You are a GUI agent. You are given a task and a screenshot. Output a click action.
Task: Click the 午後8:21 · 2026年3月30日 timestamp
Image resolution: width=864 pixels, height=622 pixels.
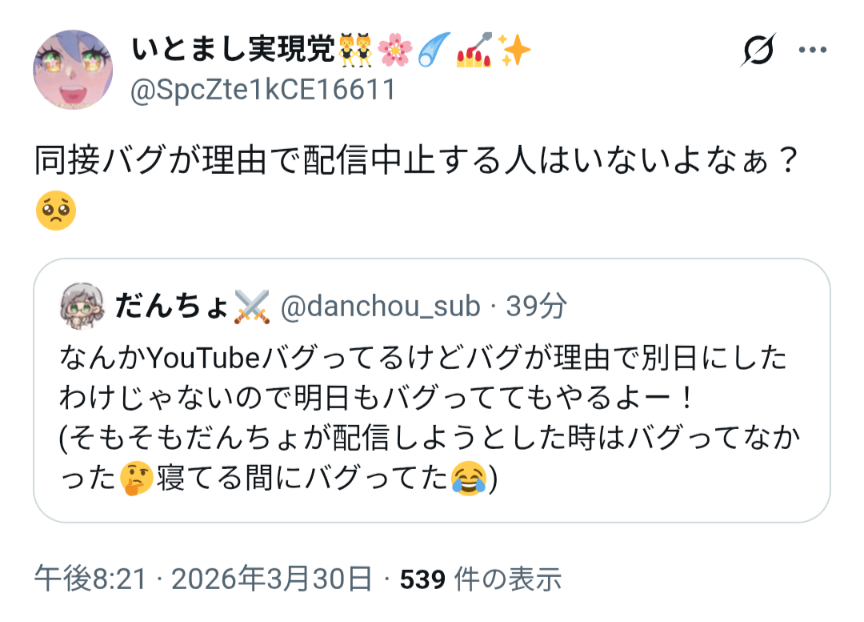[203, 579]
